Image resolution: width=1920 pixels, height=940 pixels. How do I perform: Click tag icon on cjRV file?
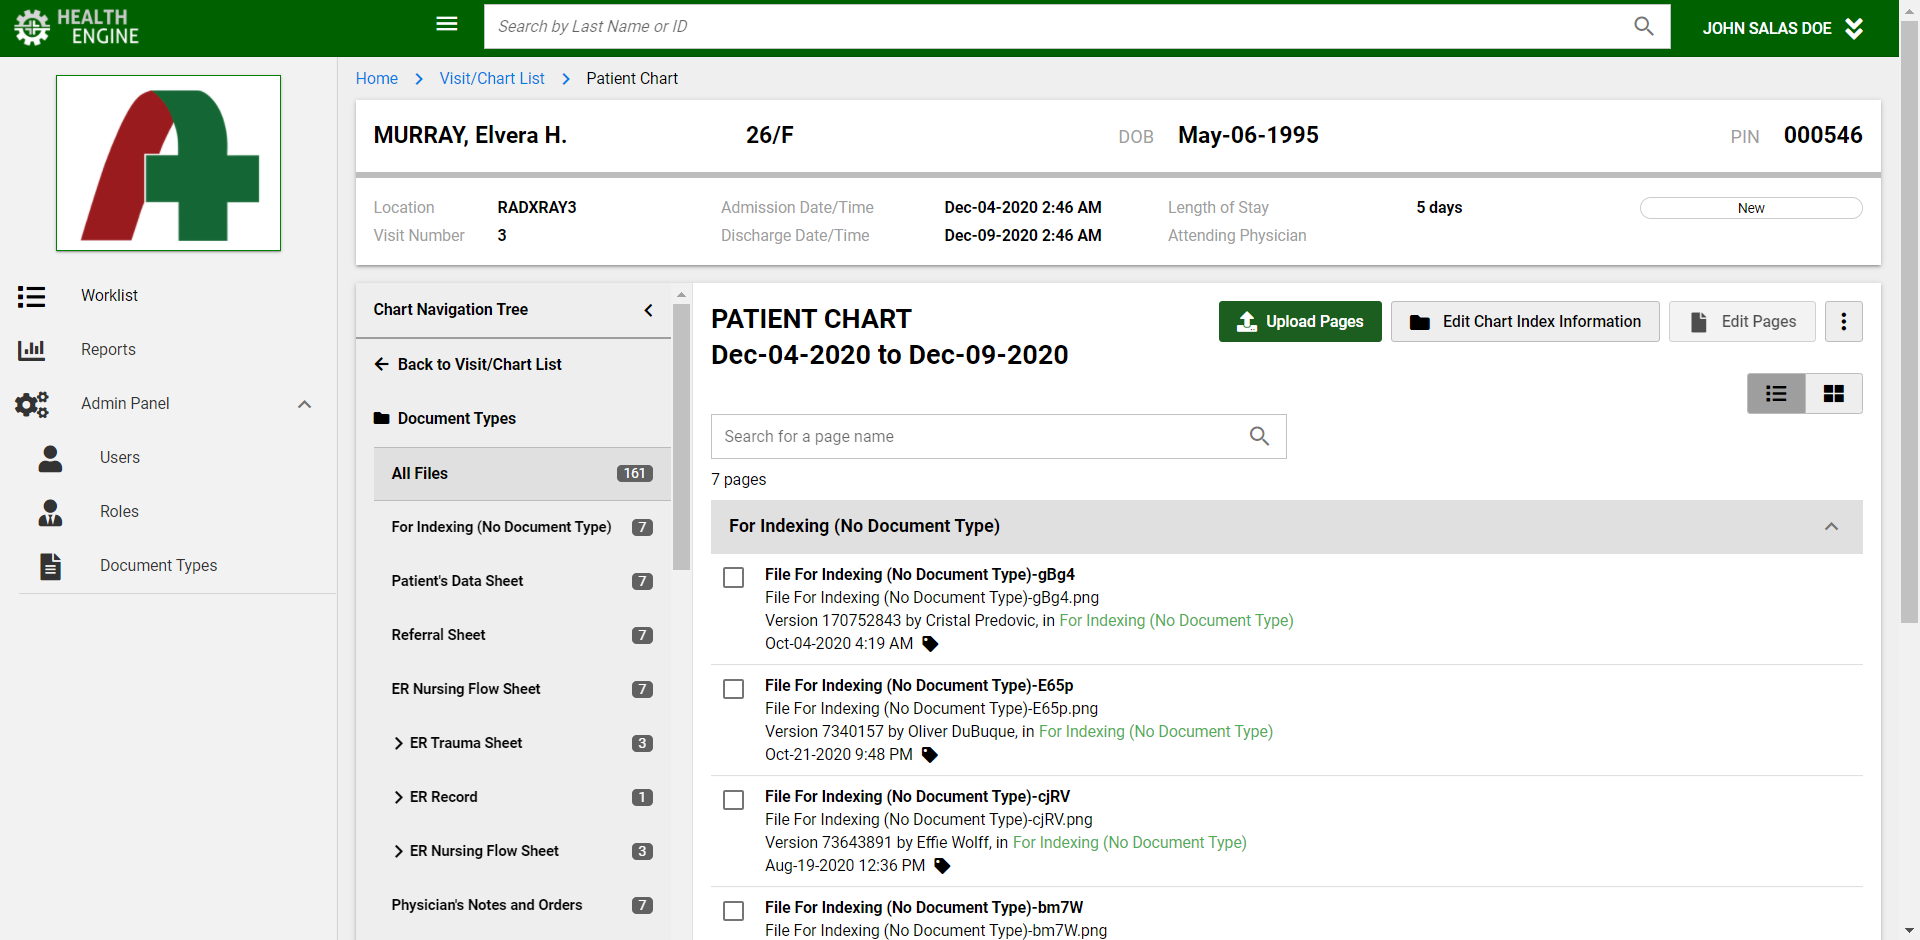coord(942,866)
